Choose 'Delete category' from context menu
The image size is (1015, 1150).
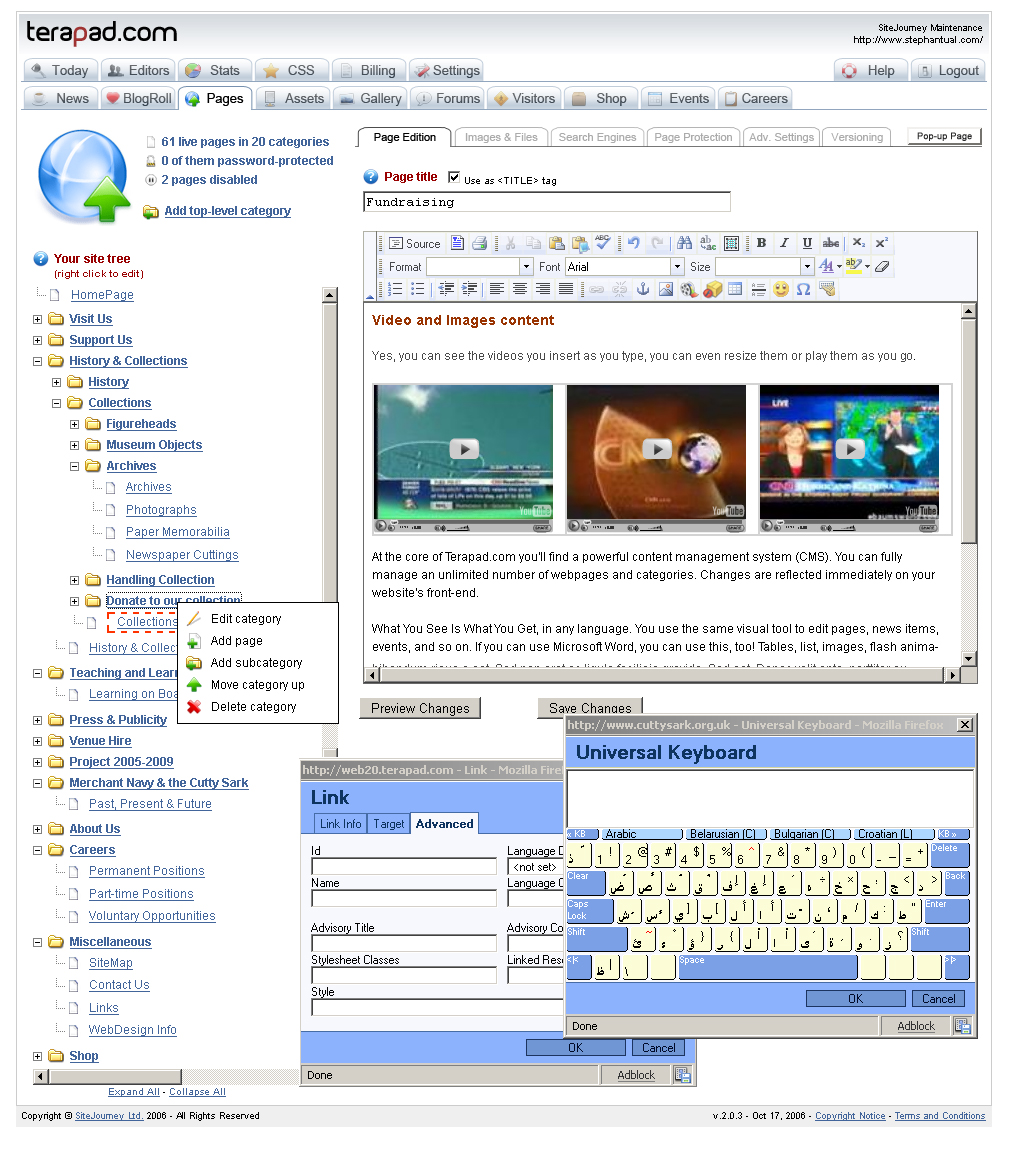pos(253,707)
